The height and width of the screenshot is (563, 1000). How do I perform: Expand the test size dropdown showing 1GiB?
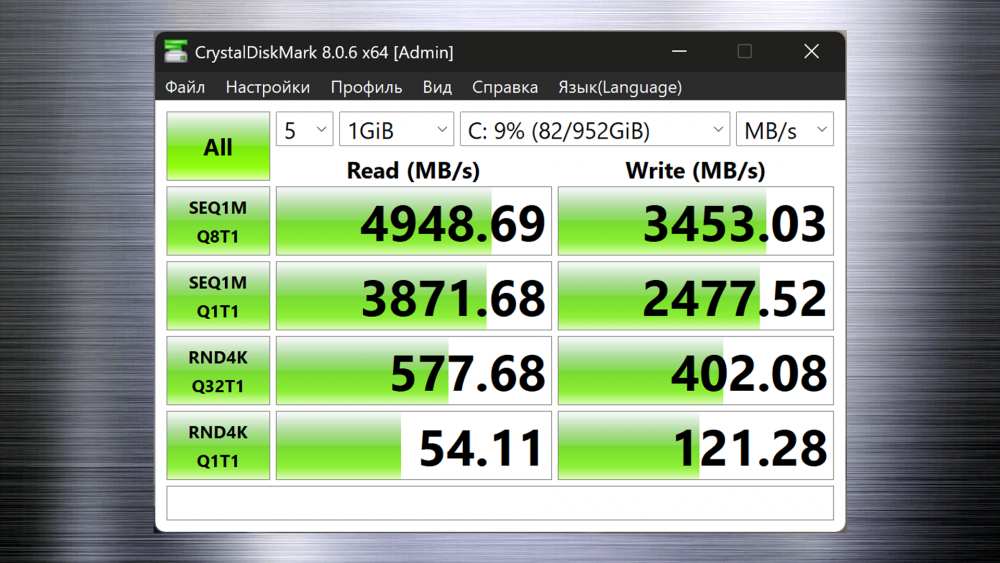396,129
